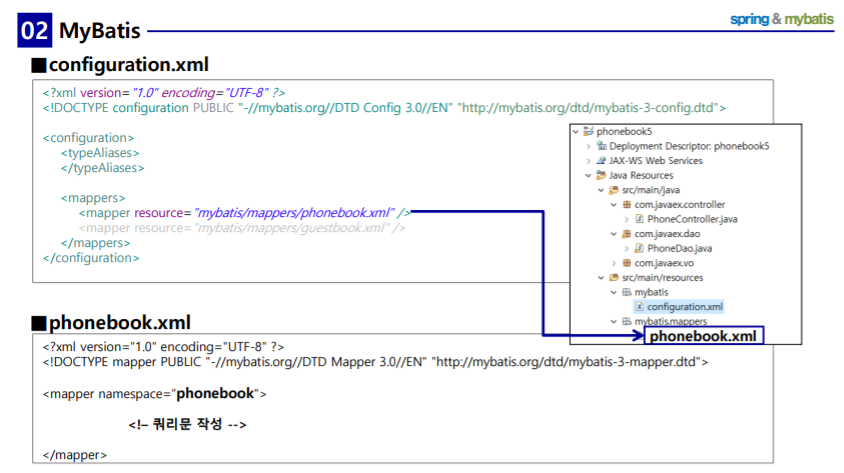Click the src/main/java source folder icon

[614, 190]
